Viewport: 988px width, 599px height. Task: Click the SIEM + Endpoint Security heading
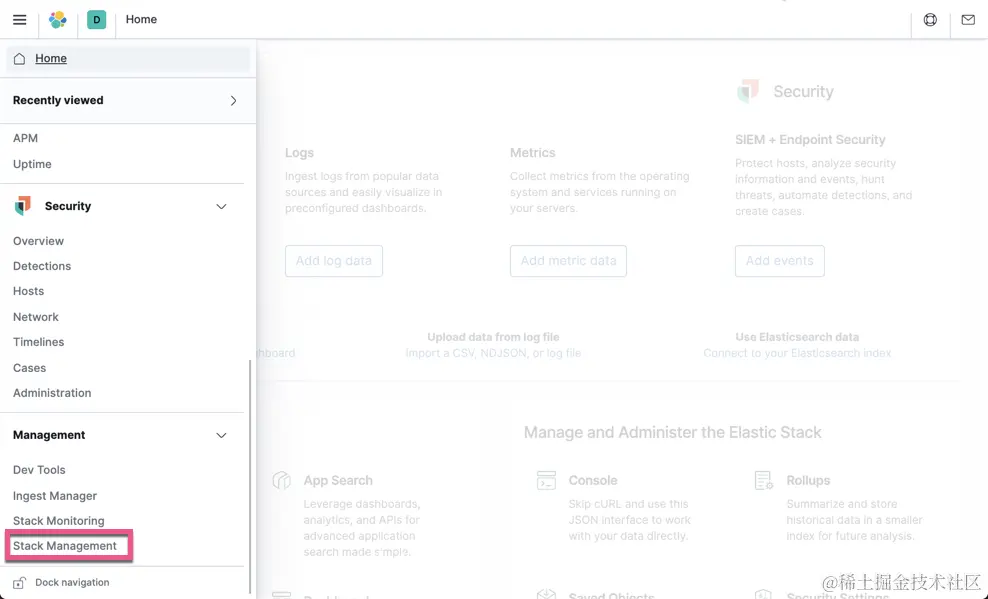(810, 140)
